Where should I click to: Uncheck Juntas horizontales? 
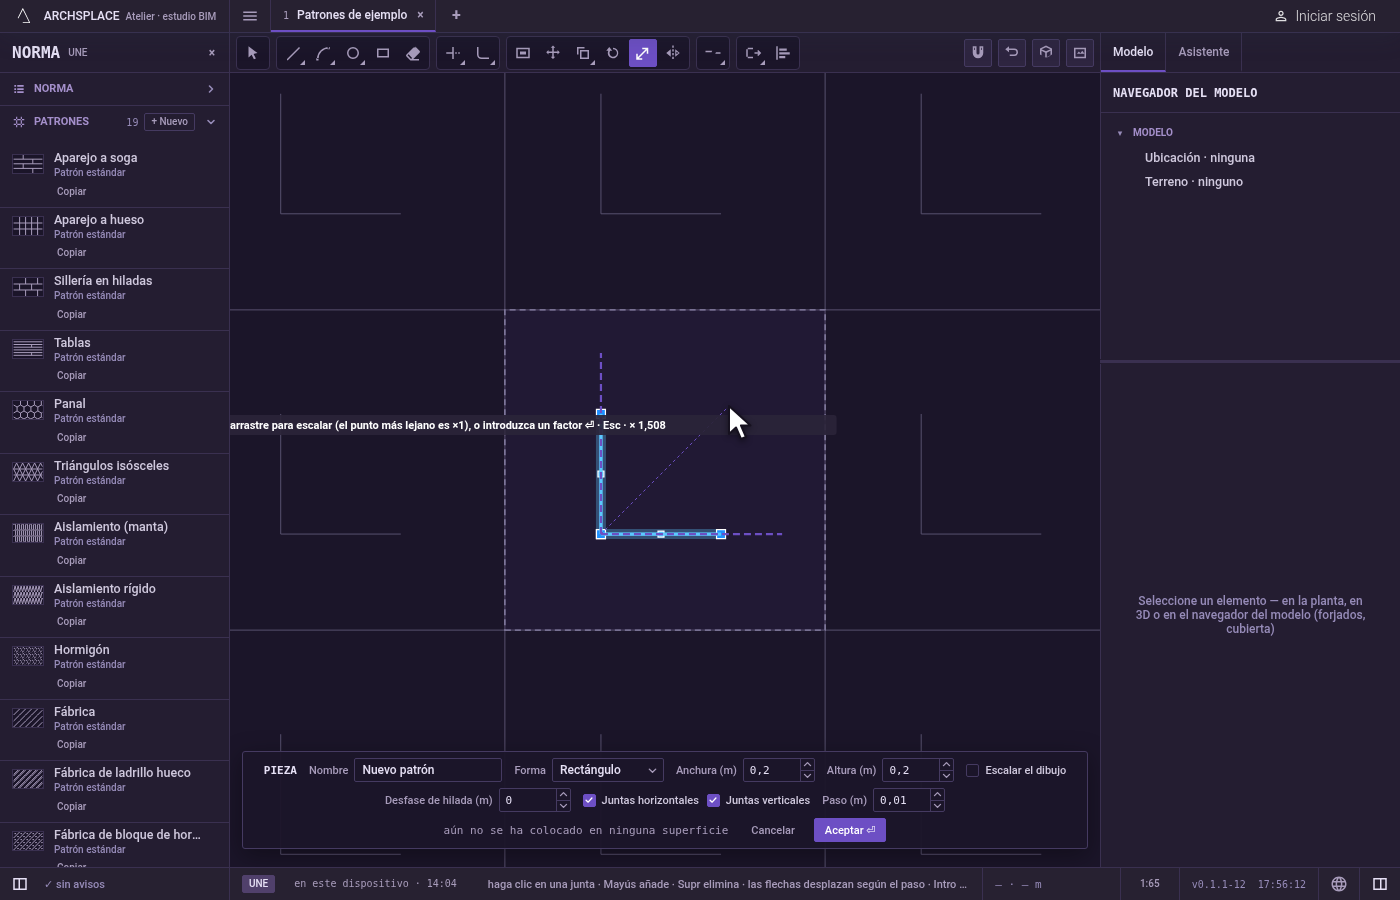pyautogui.click(x=589, y=800)
